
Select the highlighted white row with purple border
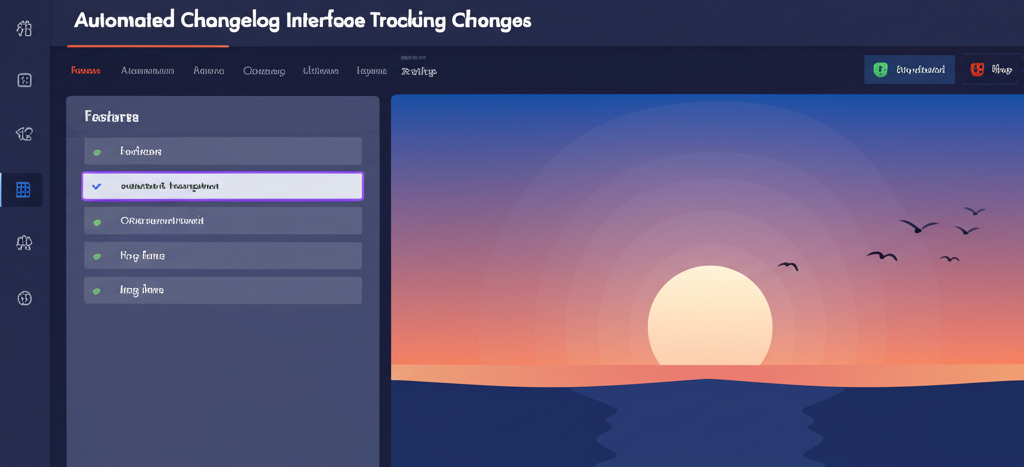pos(223,186)
